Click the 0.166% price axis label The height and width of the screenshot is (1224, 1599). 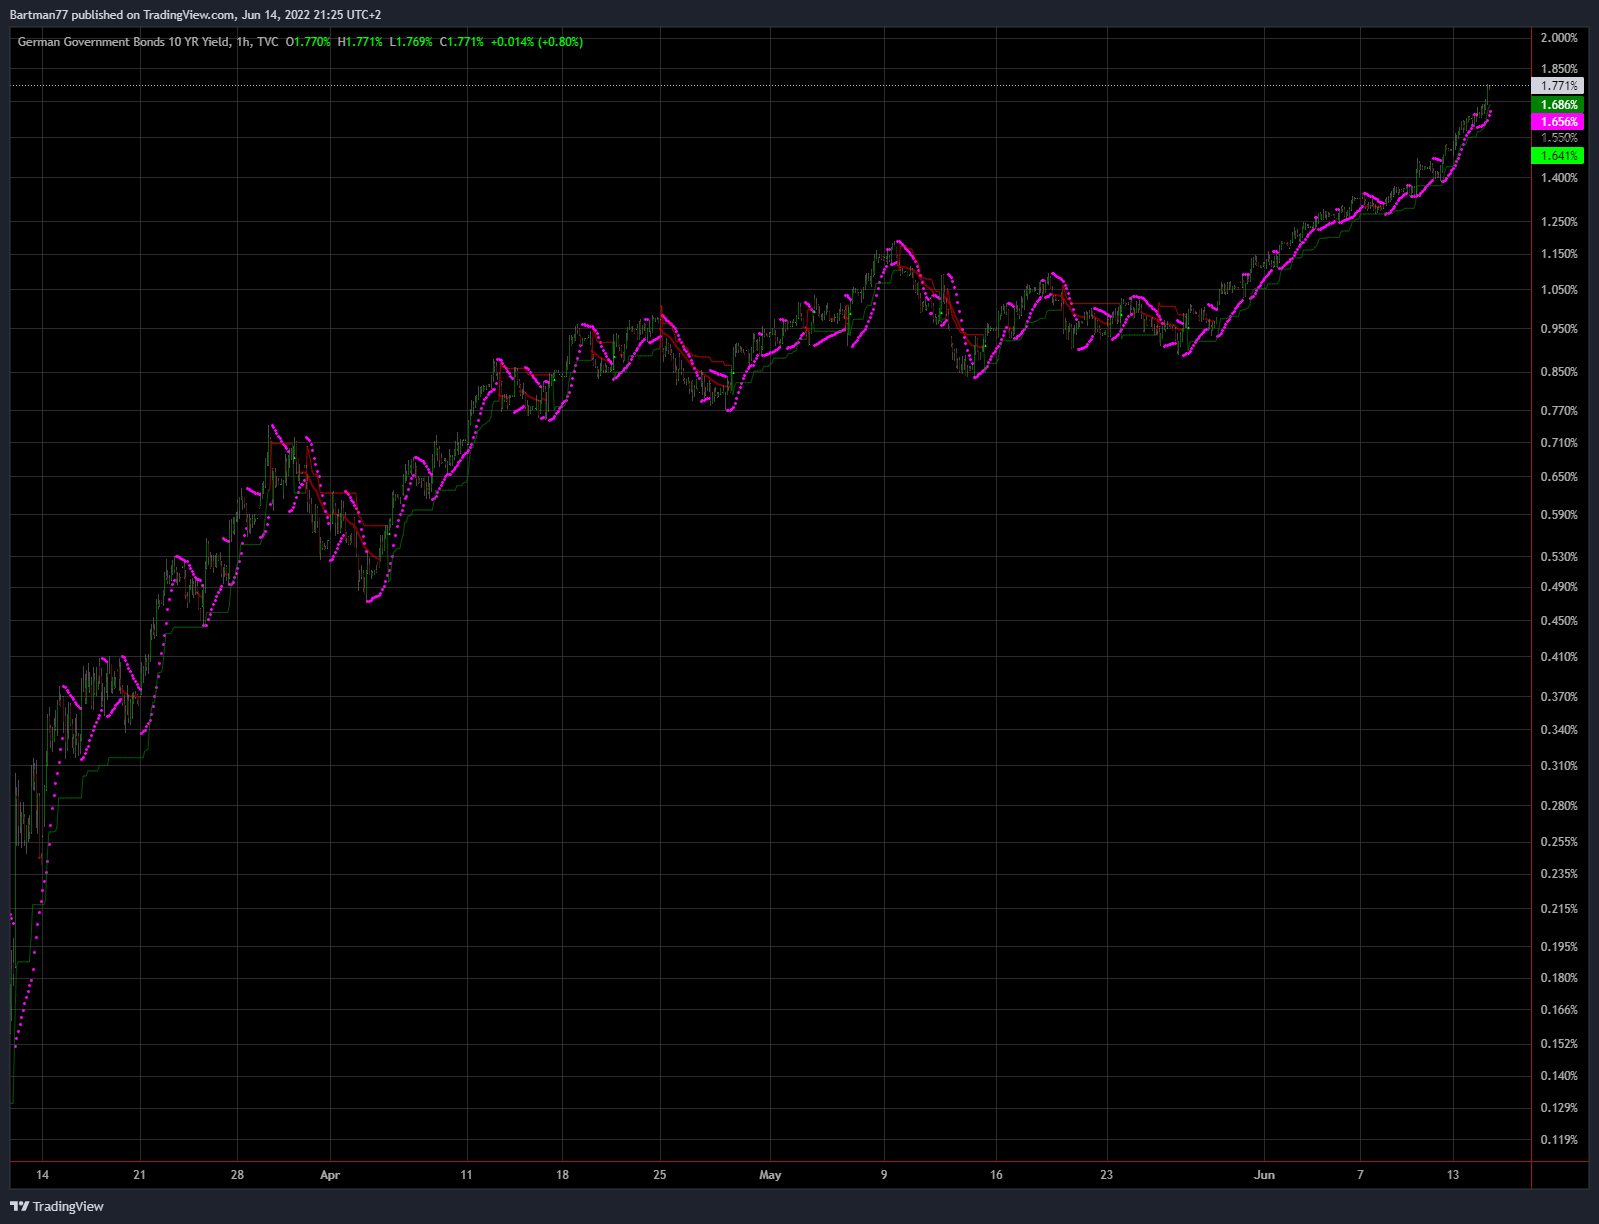tap(1559, 1010)
